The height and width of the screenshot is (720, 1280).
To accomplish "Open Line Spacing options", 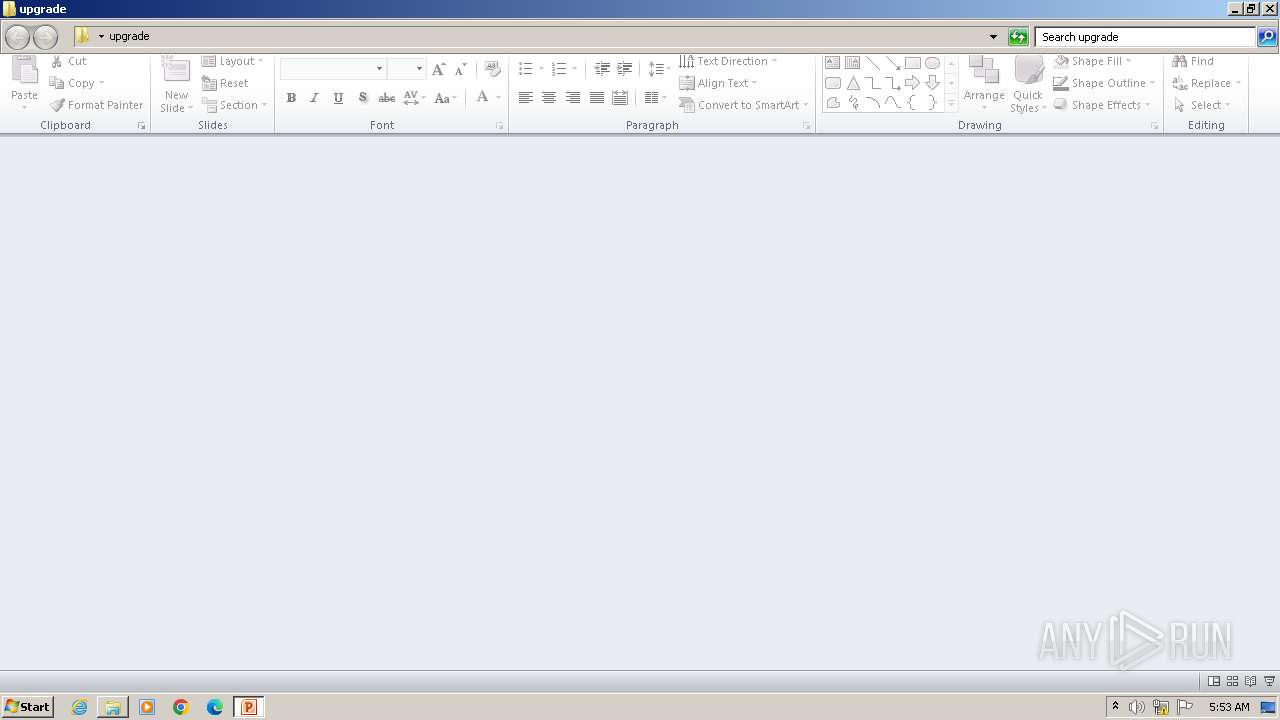I will 659,69.
